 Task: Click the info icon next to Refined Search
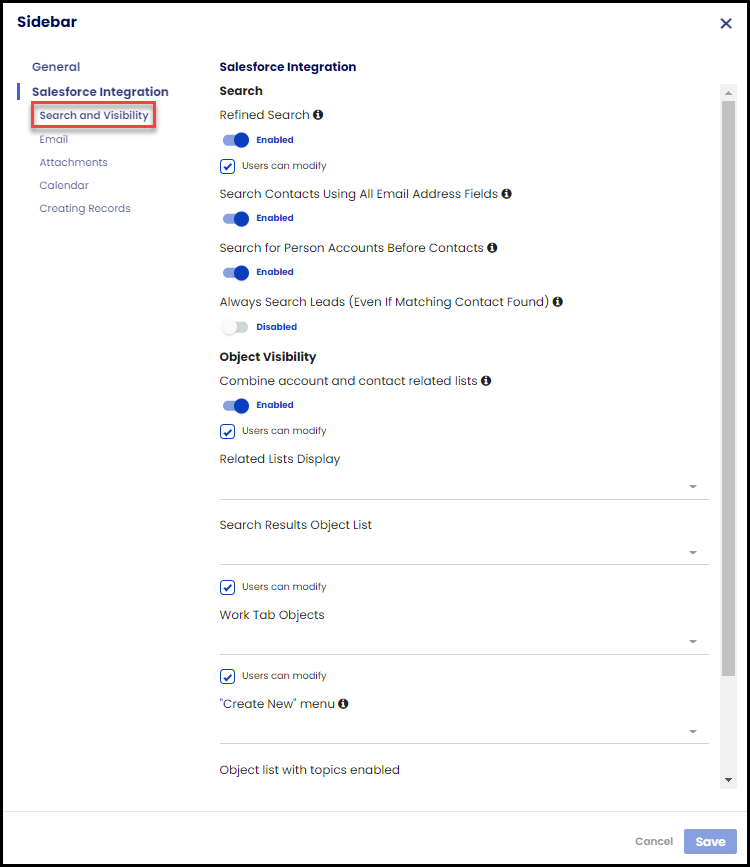coord(318,114)
